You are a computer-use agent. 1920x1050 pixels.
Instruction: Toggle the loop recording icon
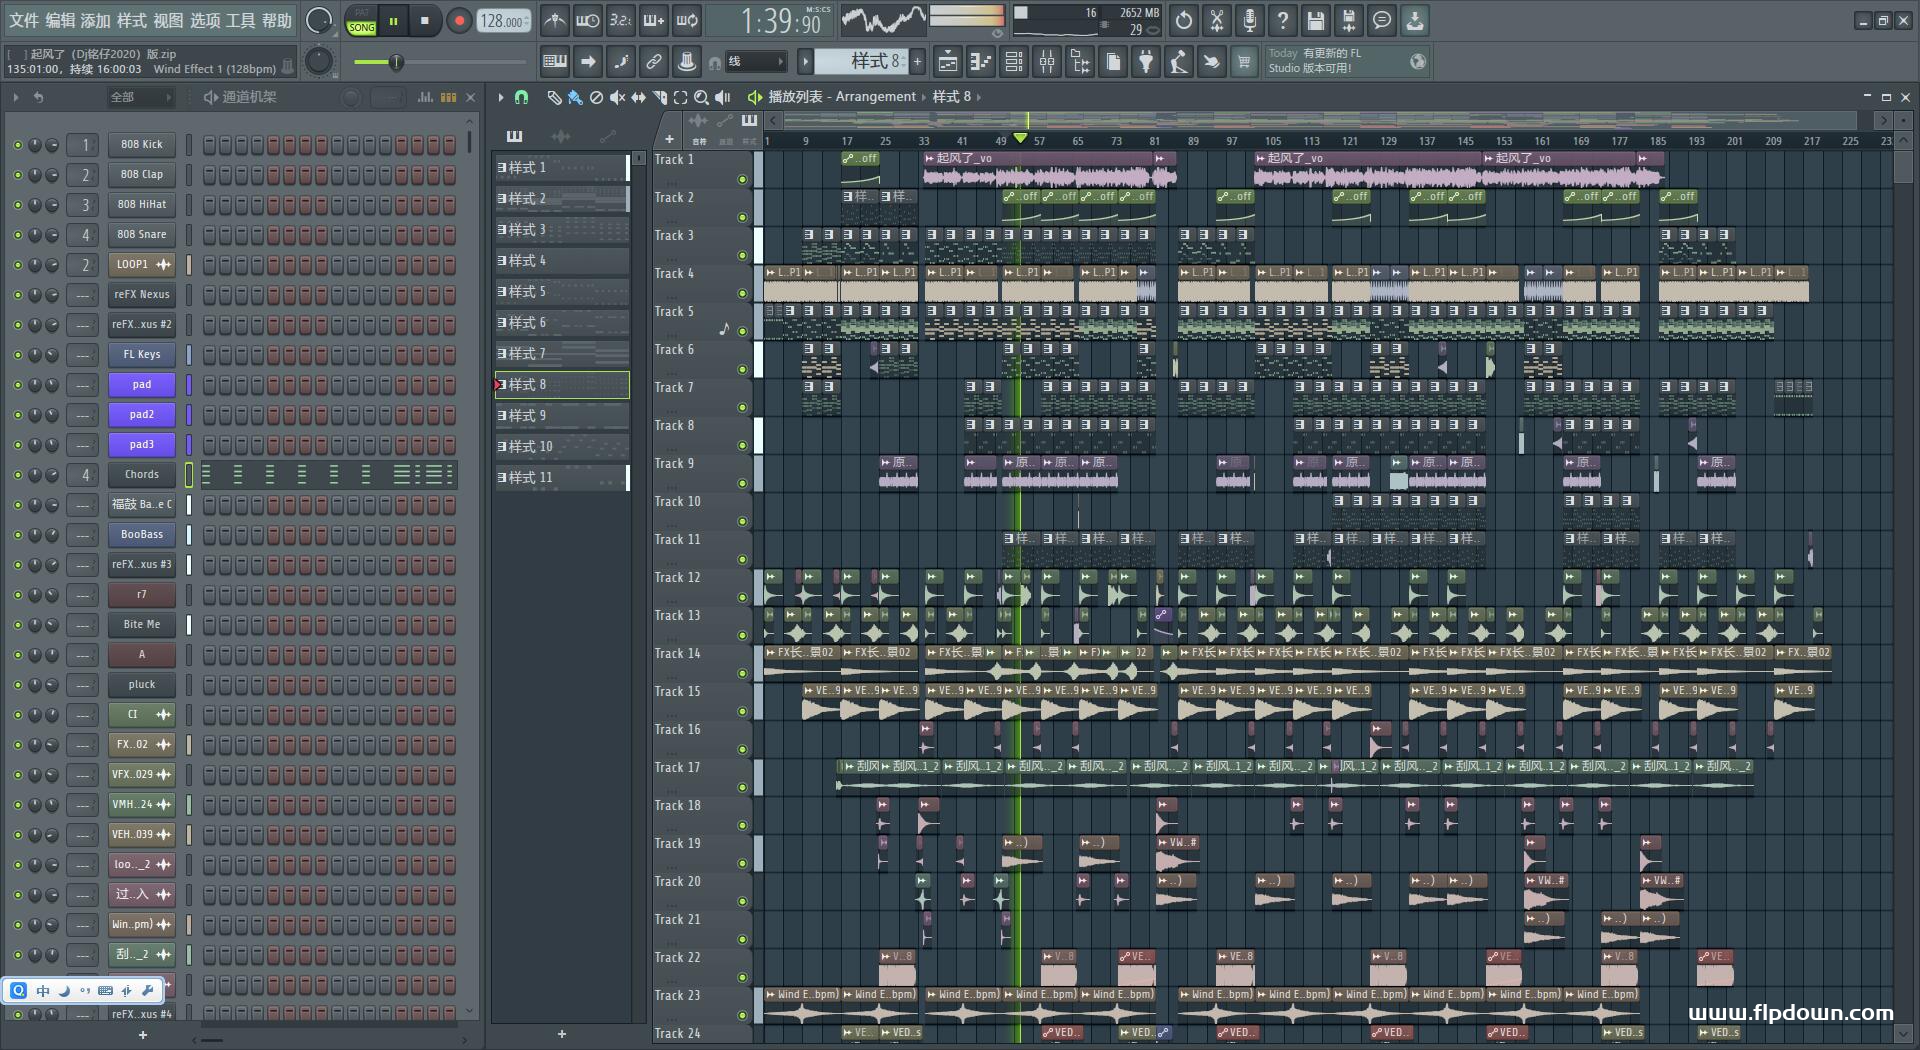(687, 20)
